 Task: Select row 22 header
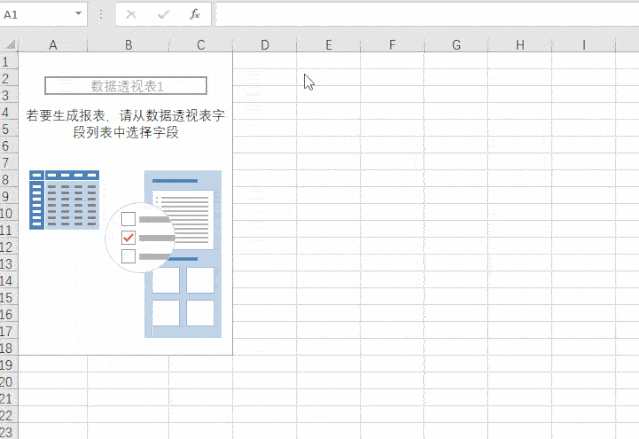(9, 415)
